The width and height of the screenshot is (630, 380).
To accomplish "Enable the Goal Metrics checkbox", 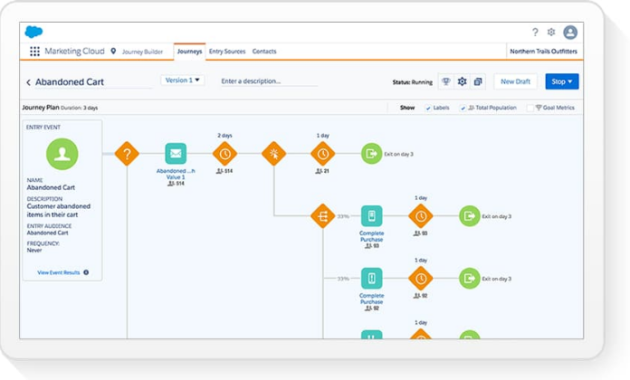I will coord(530,108).
